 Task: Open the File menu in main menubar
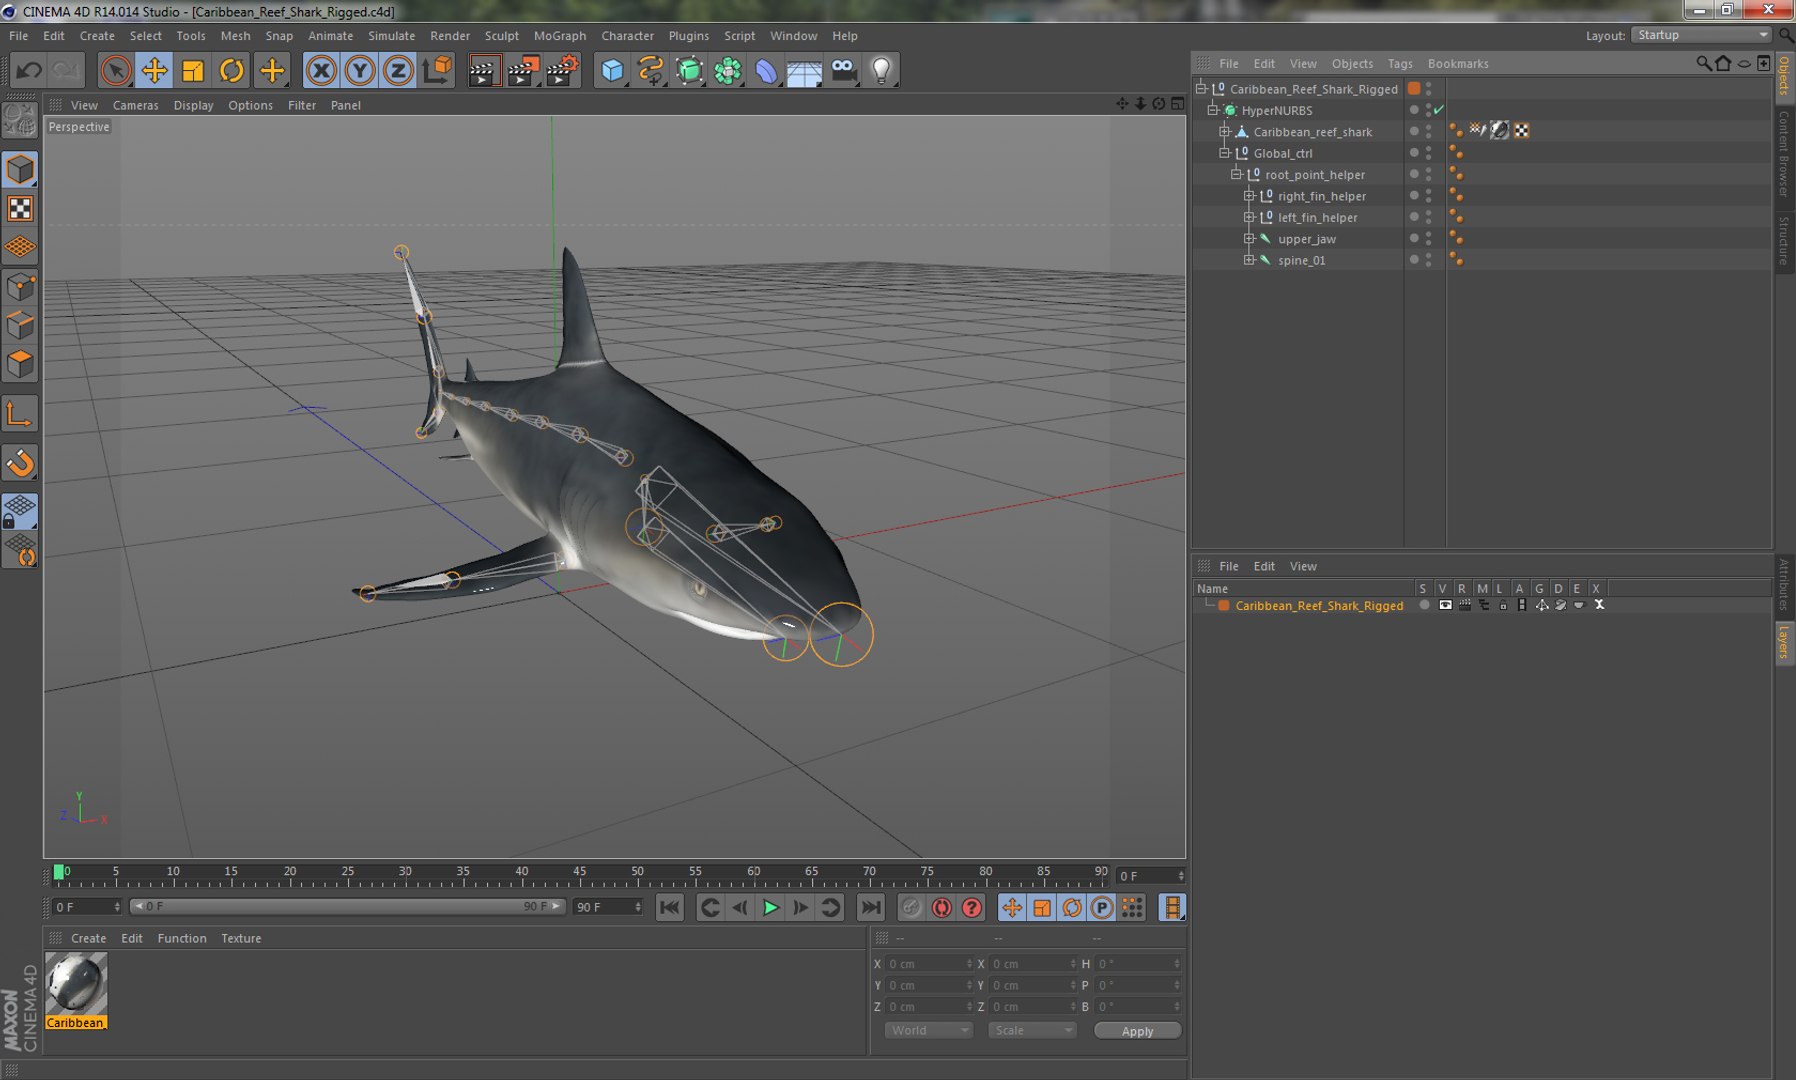click(18, 35)
